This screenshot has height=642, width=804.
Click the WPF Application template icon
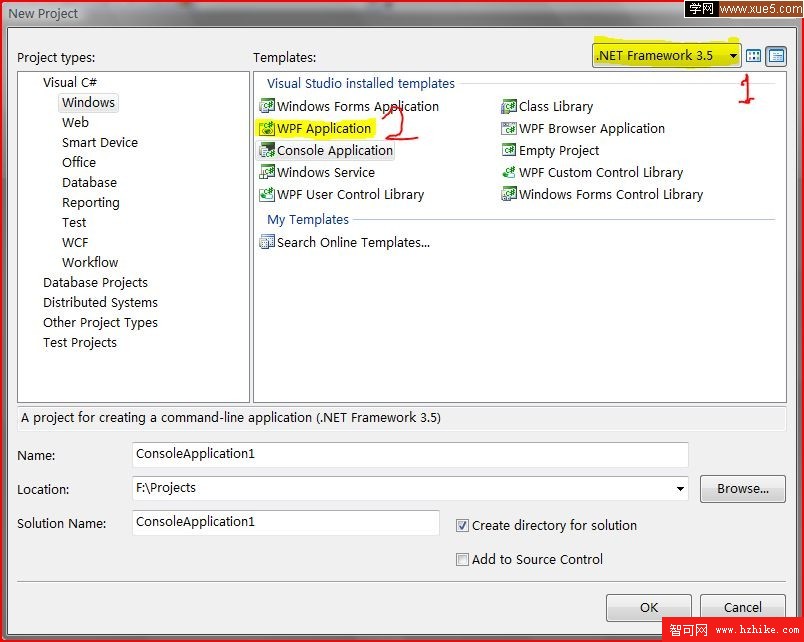pyautogui.click(x=267, y=128)
